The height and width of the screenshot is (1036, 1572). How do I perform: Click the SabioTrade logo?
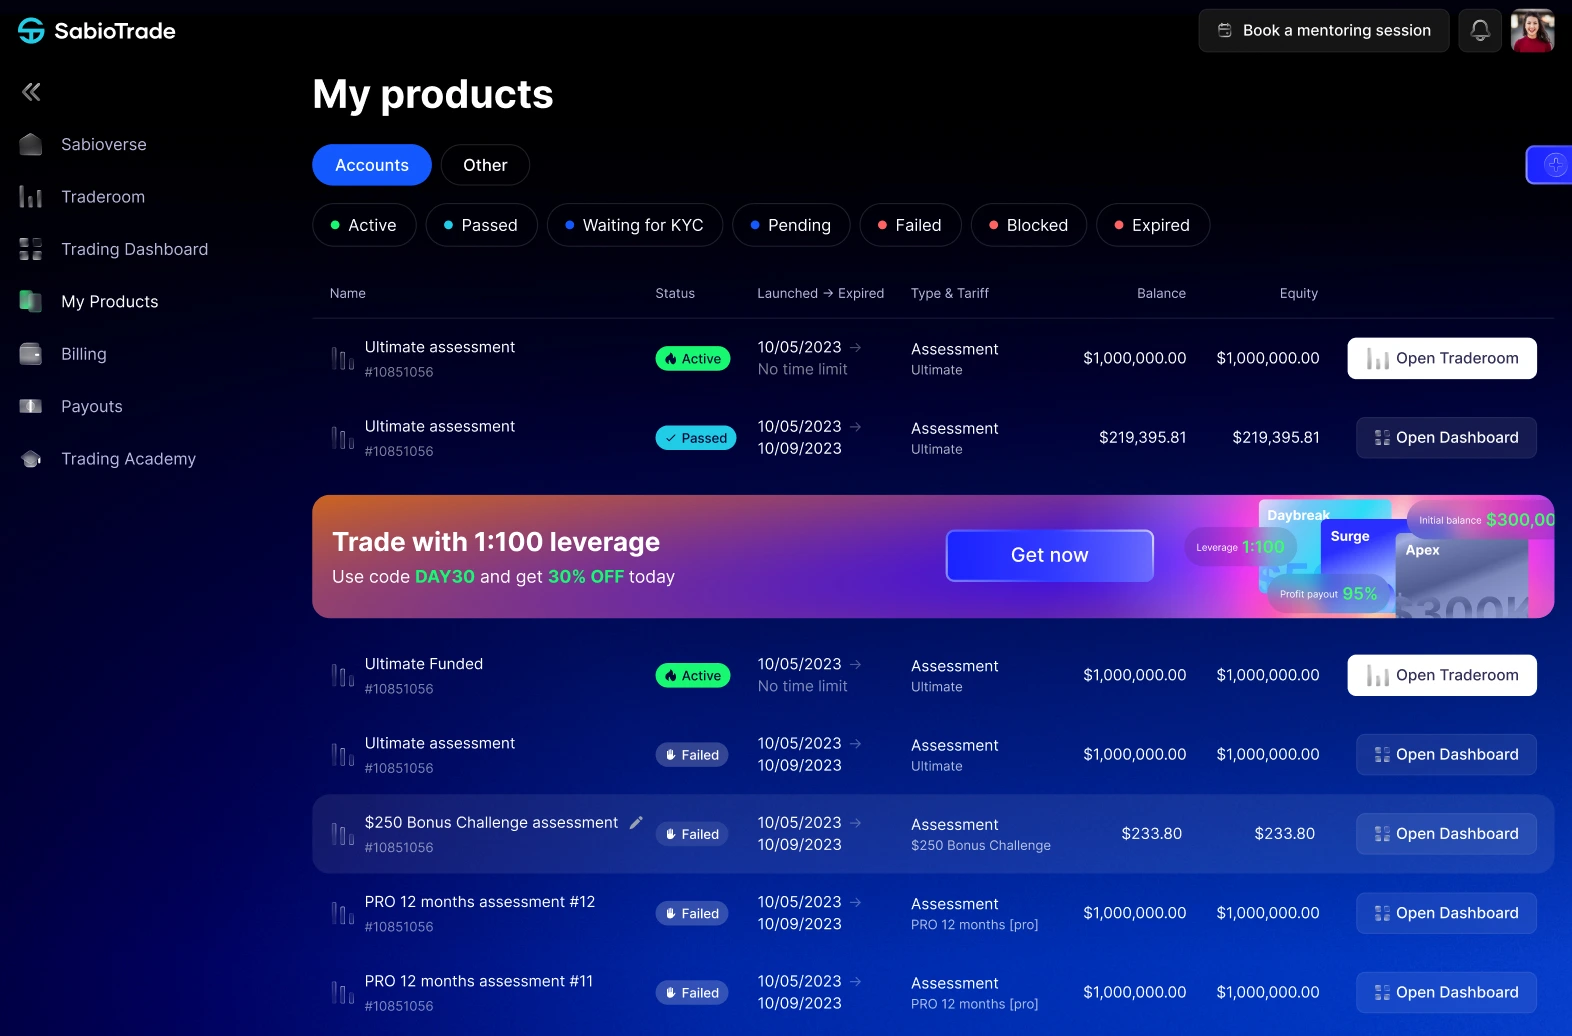97,31
